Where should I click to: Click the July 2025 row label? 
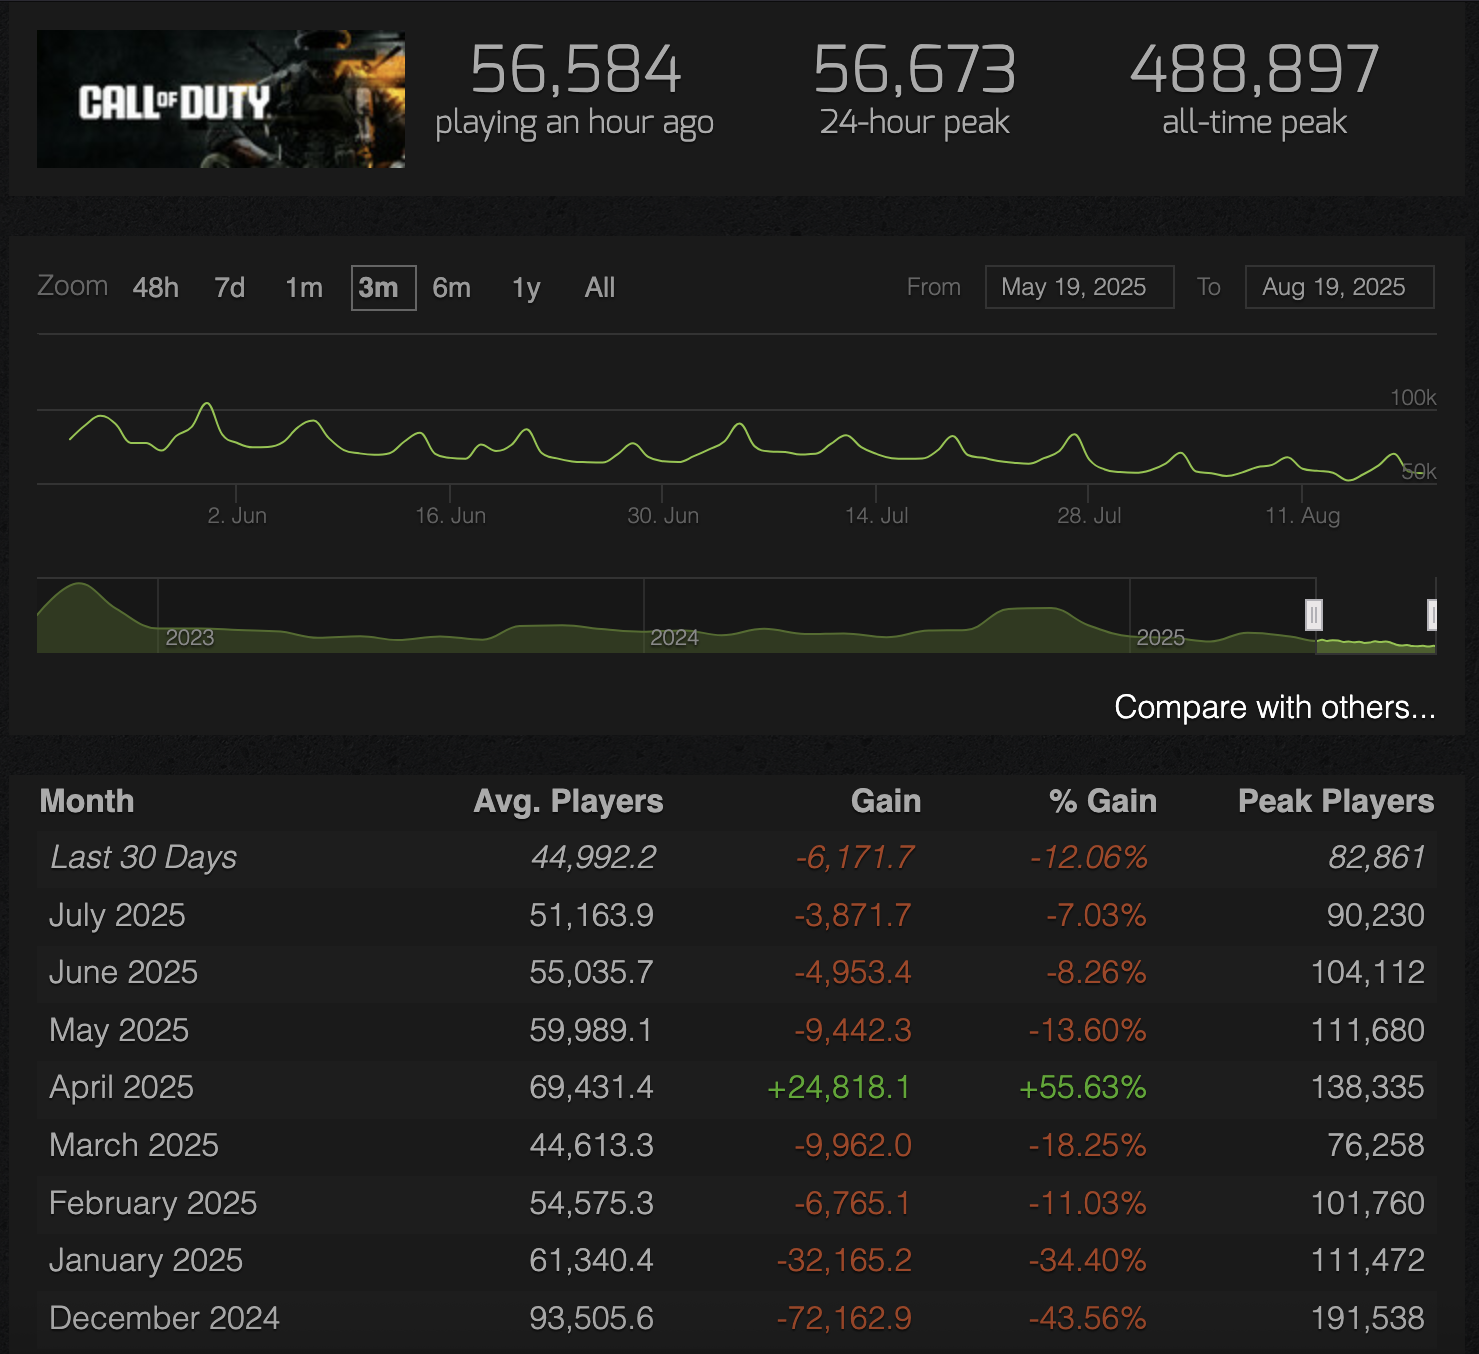[x=118, y=915]
